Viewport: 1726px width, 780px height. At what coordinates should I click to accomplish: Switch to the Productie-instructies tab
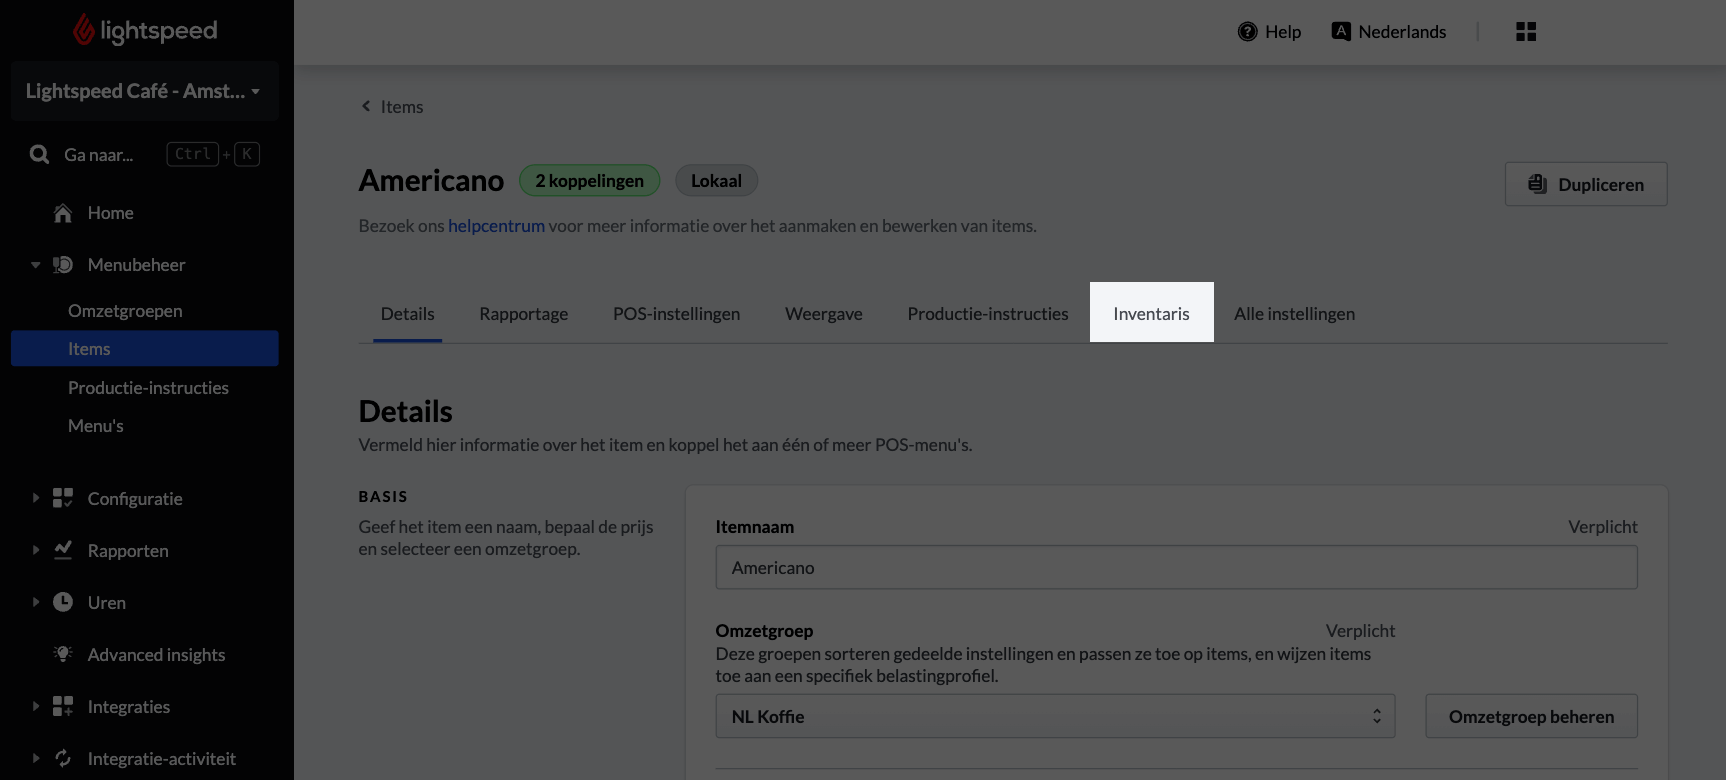[x=988, y=314]
